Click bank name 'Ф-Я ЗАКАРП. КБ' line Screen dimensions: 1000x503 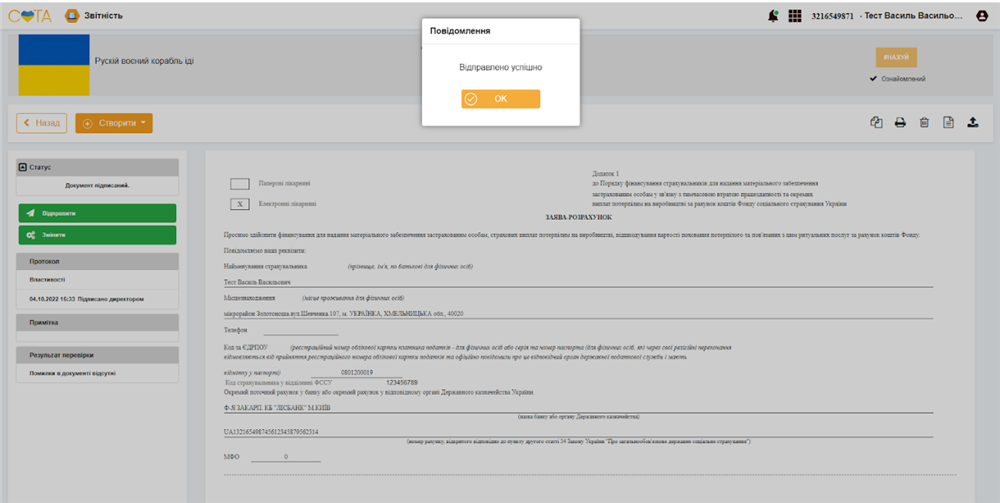click(x=277, y=408)
